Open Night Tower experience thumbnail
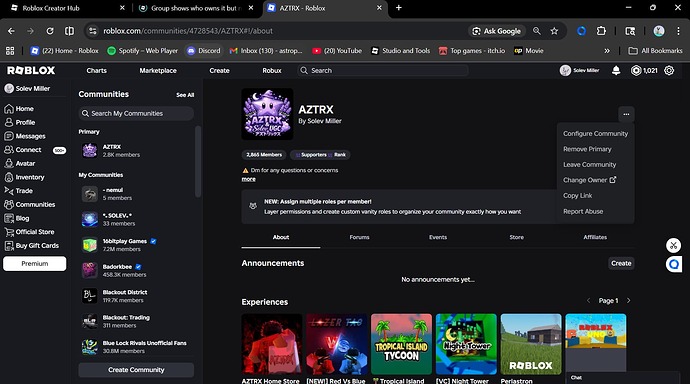The height and width of the screenshot is (384, 690). [466, 344]
